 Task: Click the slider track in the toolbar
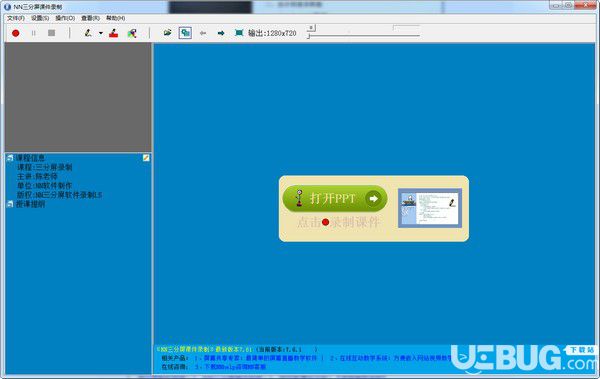[364, 36]
